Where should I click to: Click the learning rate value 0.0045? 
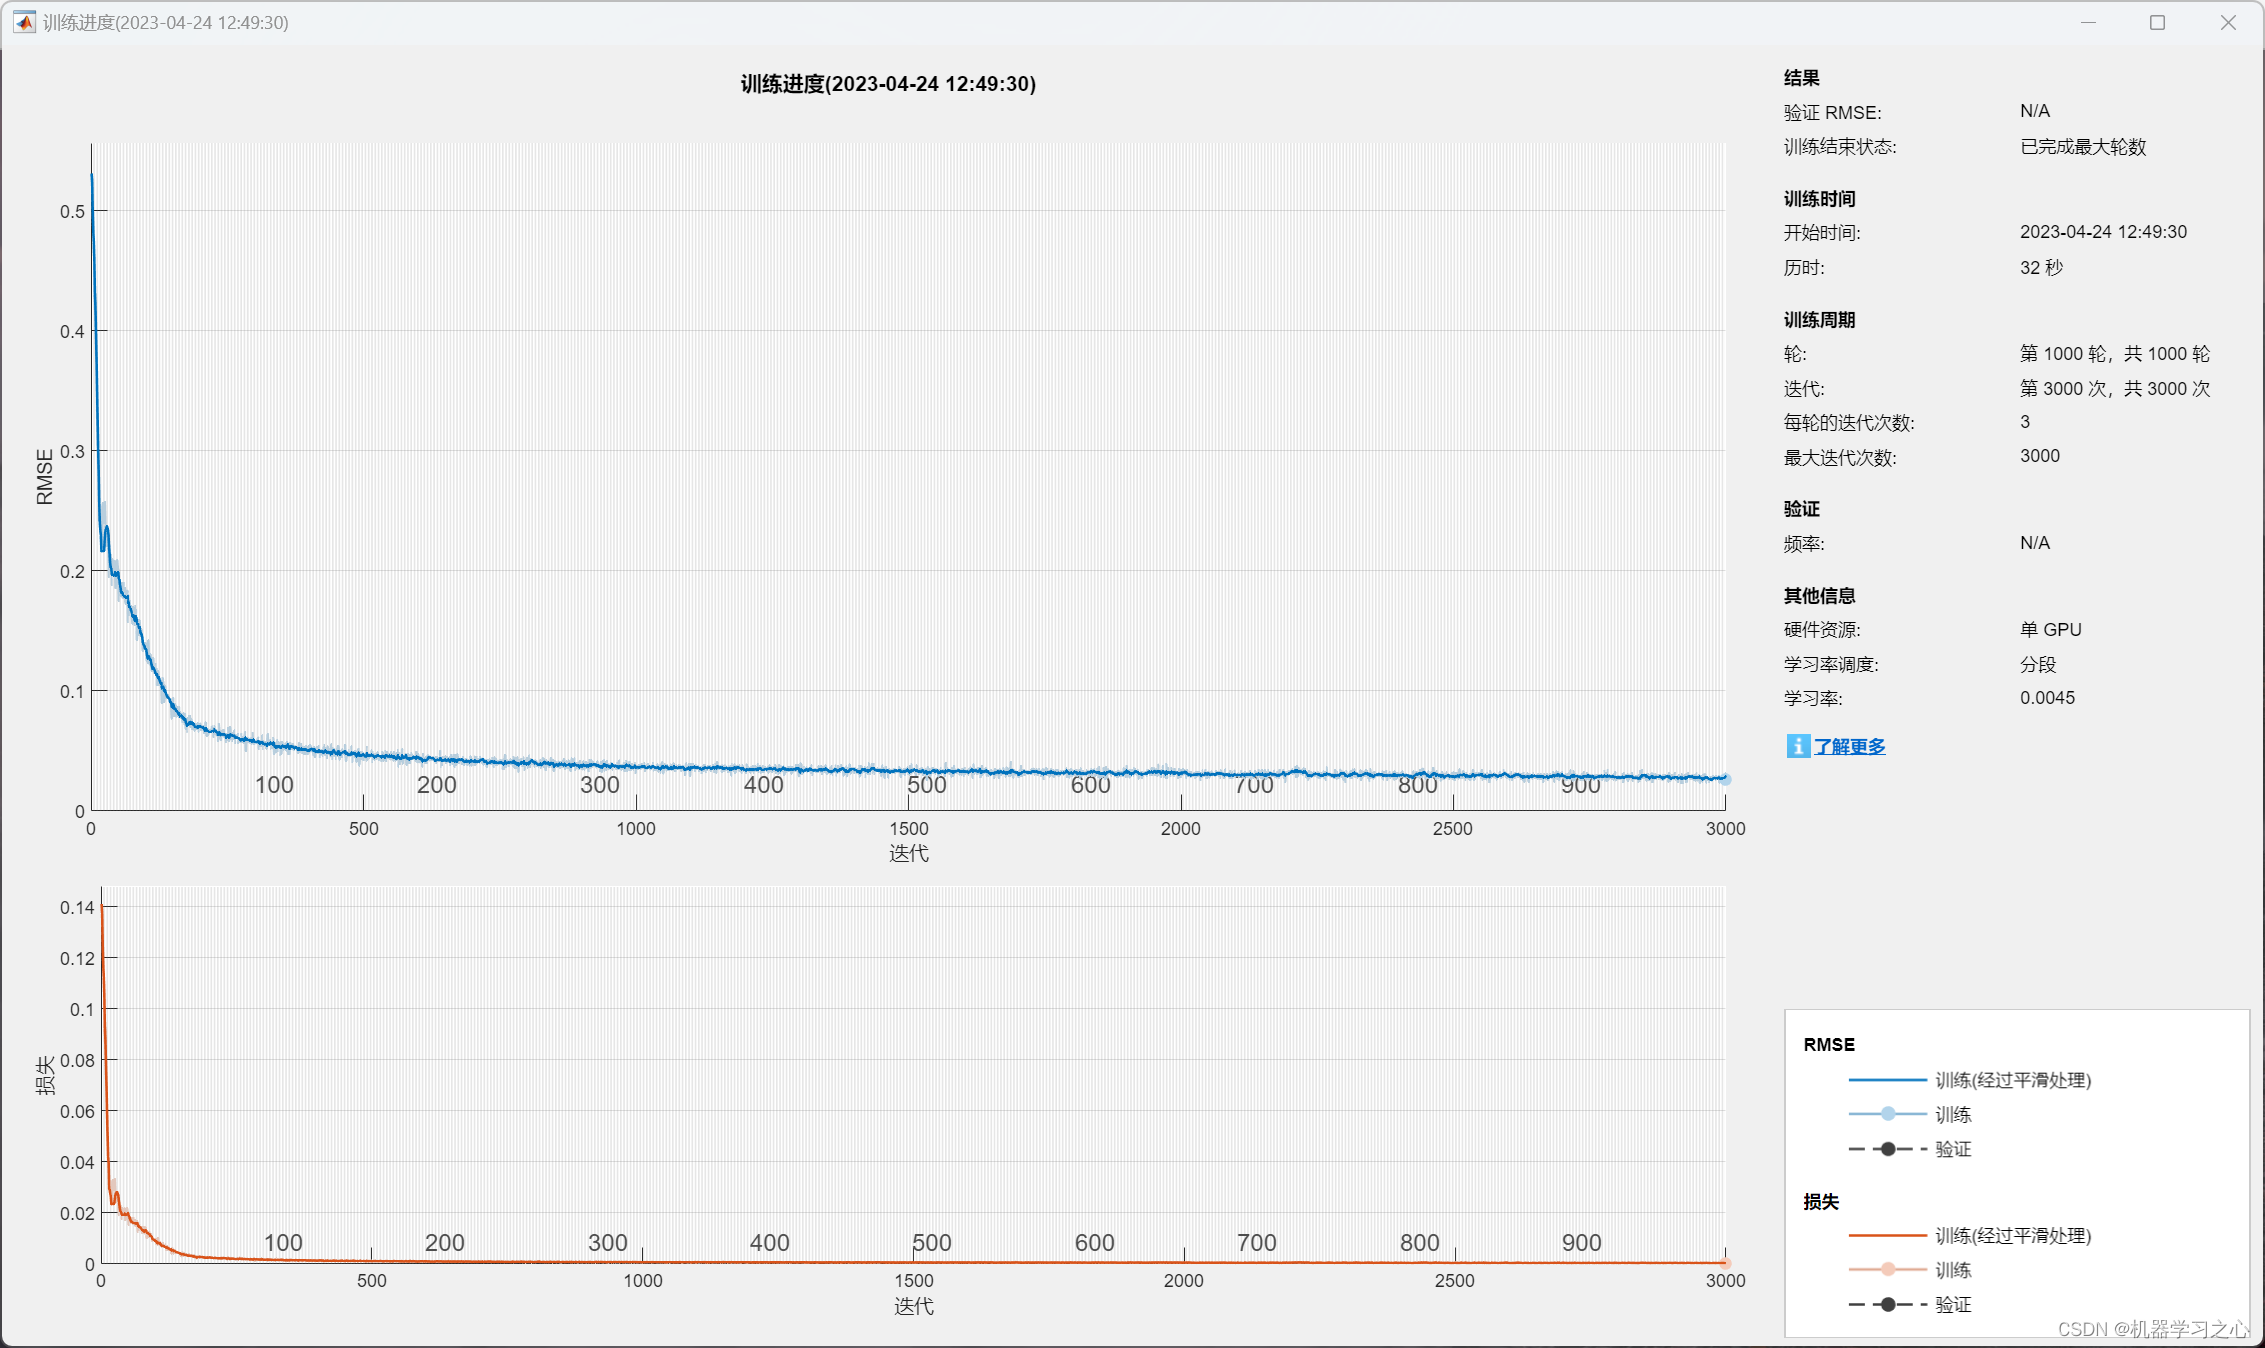[2047, 698]
